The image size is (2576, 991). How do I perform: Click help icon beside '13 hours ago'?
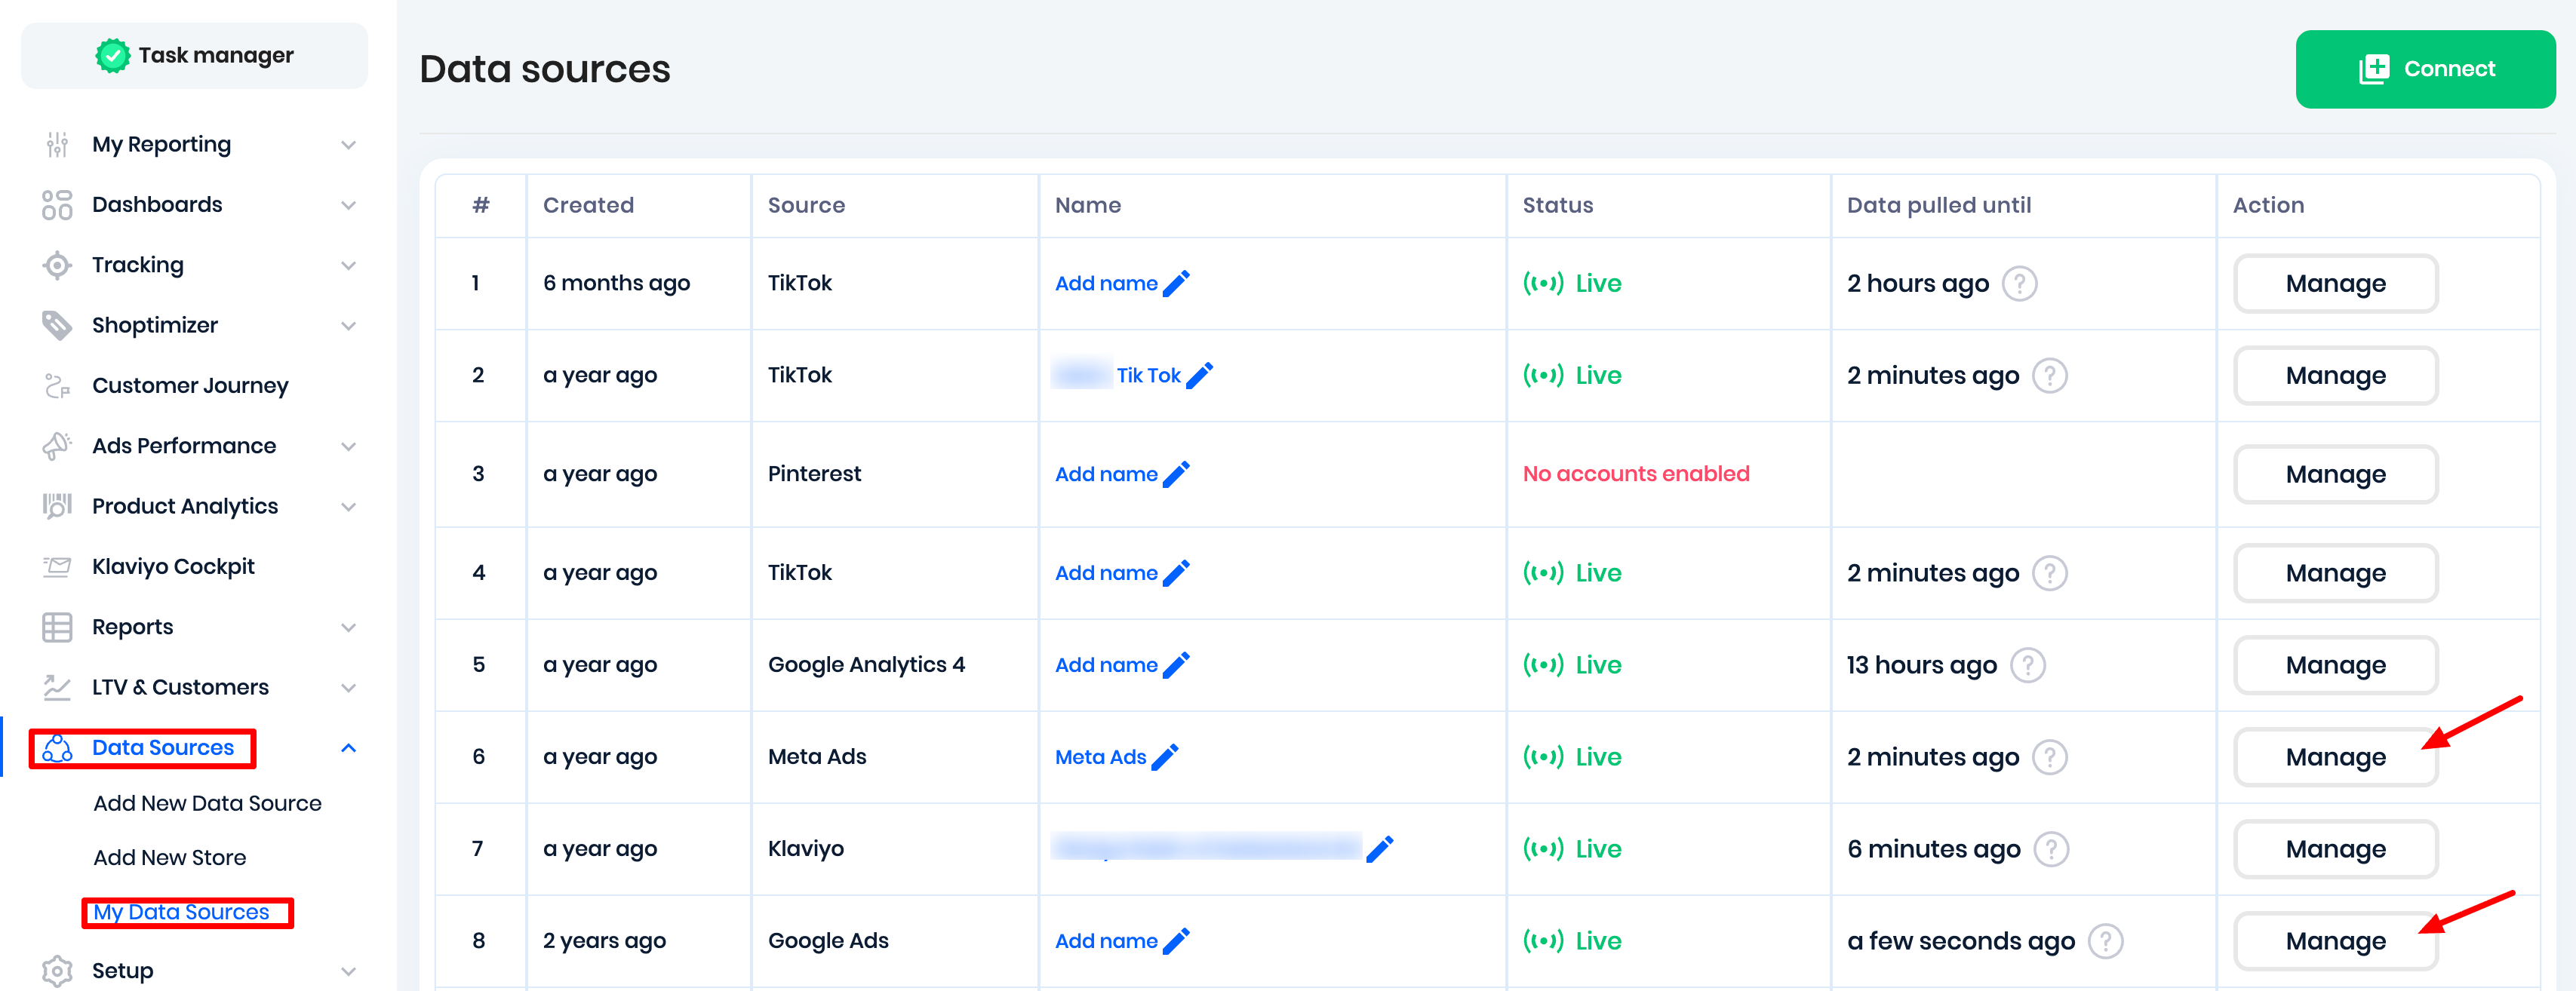(2027, 665)
